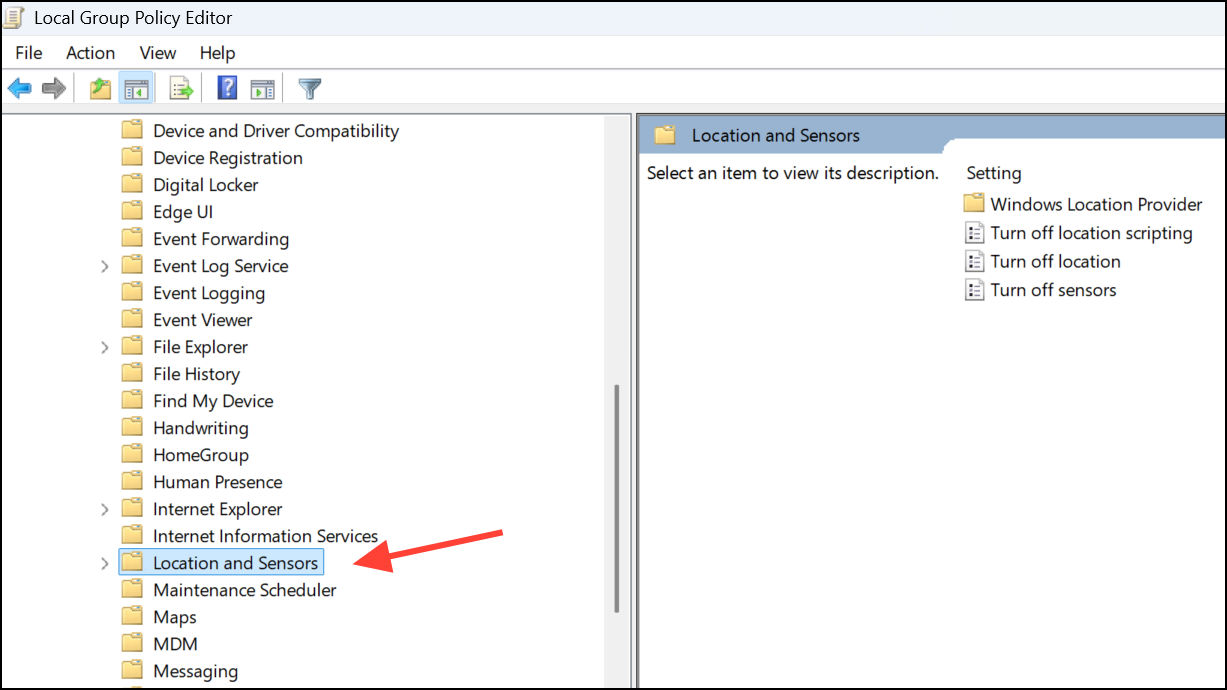1227x690 pixels.
Task: Select the Find My Device tree item
Action: tap(213, 400)
